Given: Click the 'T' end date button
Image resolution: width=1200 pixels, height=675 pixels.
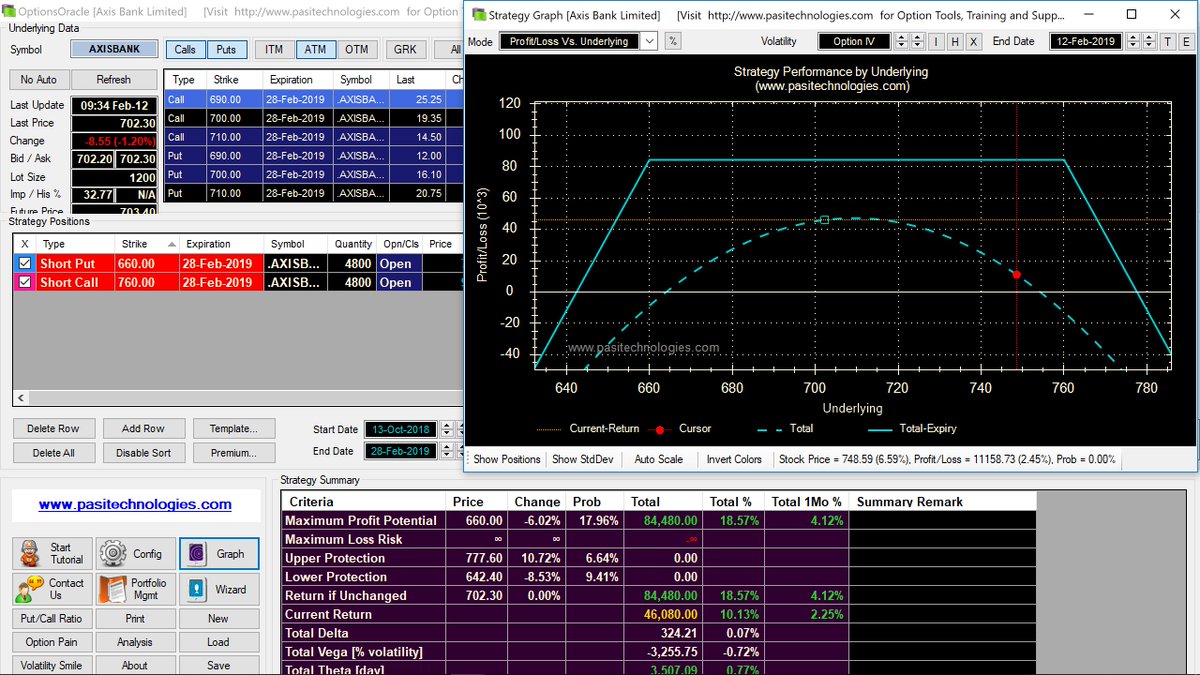Looking at the screenshot, I should tap(1167, 41).
